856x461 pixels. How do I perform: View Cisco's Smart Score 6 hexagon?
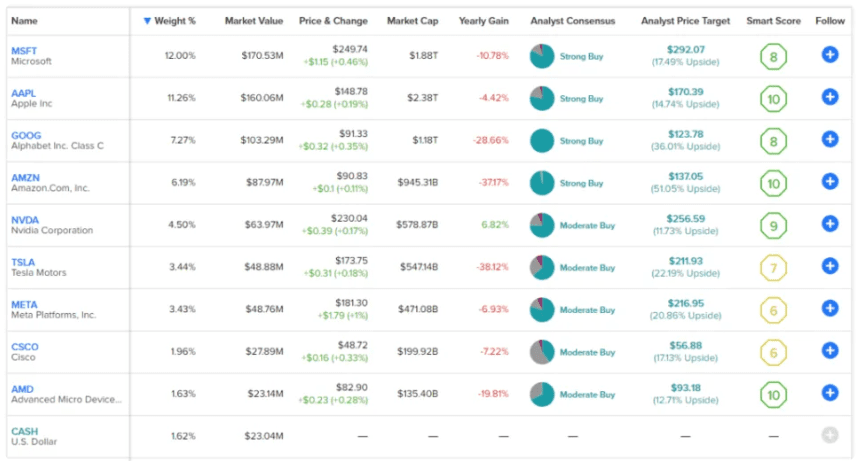(x=773, y=352)
